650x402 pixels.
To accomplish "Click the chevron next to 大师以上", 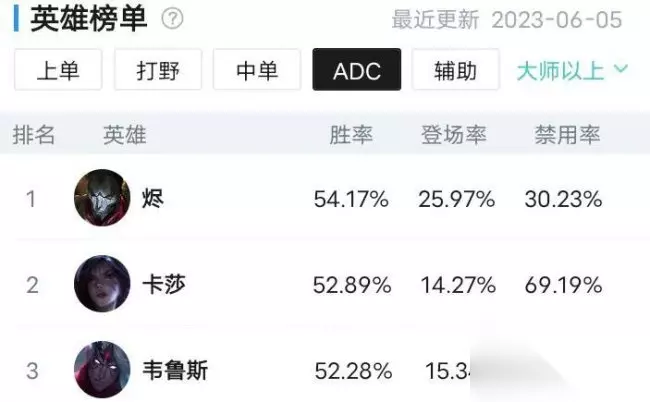I will (620, 70).
